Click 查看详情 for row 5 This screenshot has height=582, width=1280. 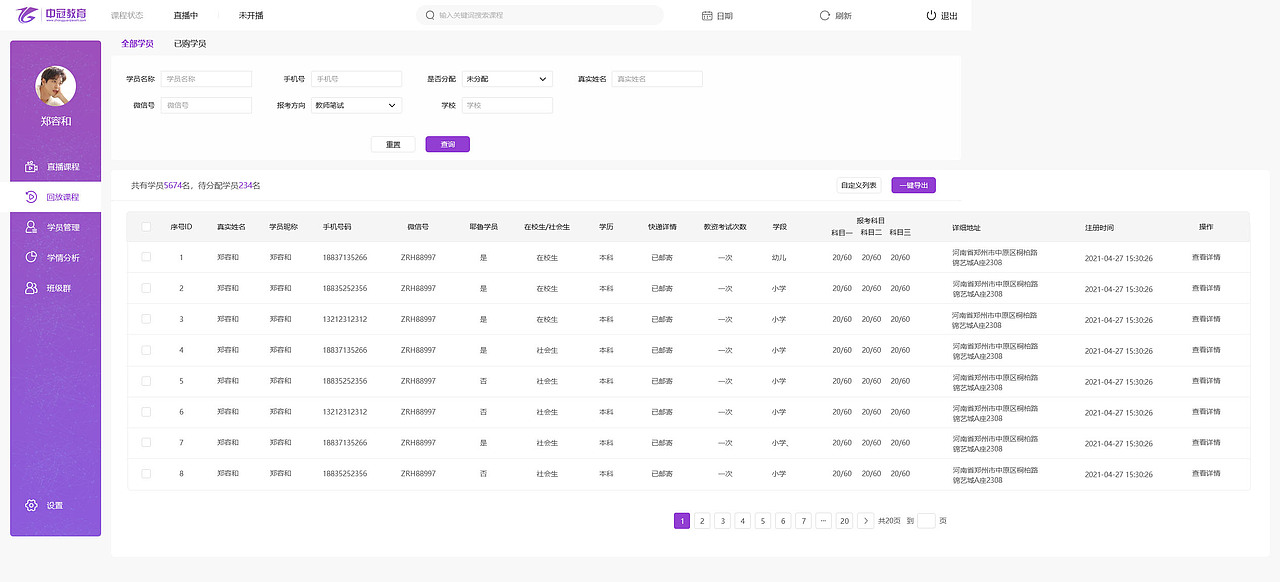pyautogui.click(x=1206, y=381)
